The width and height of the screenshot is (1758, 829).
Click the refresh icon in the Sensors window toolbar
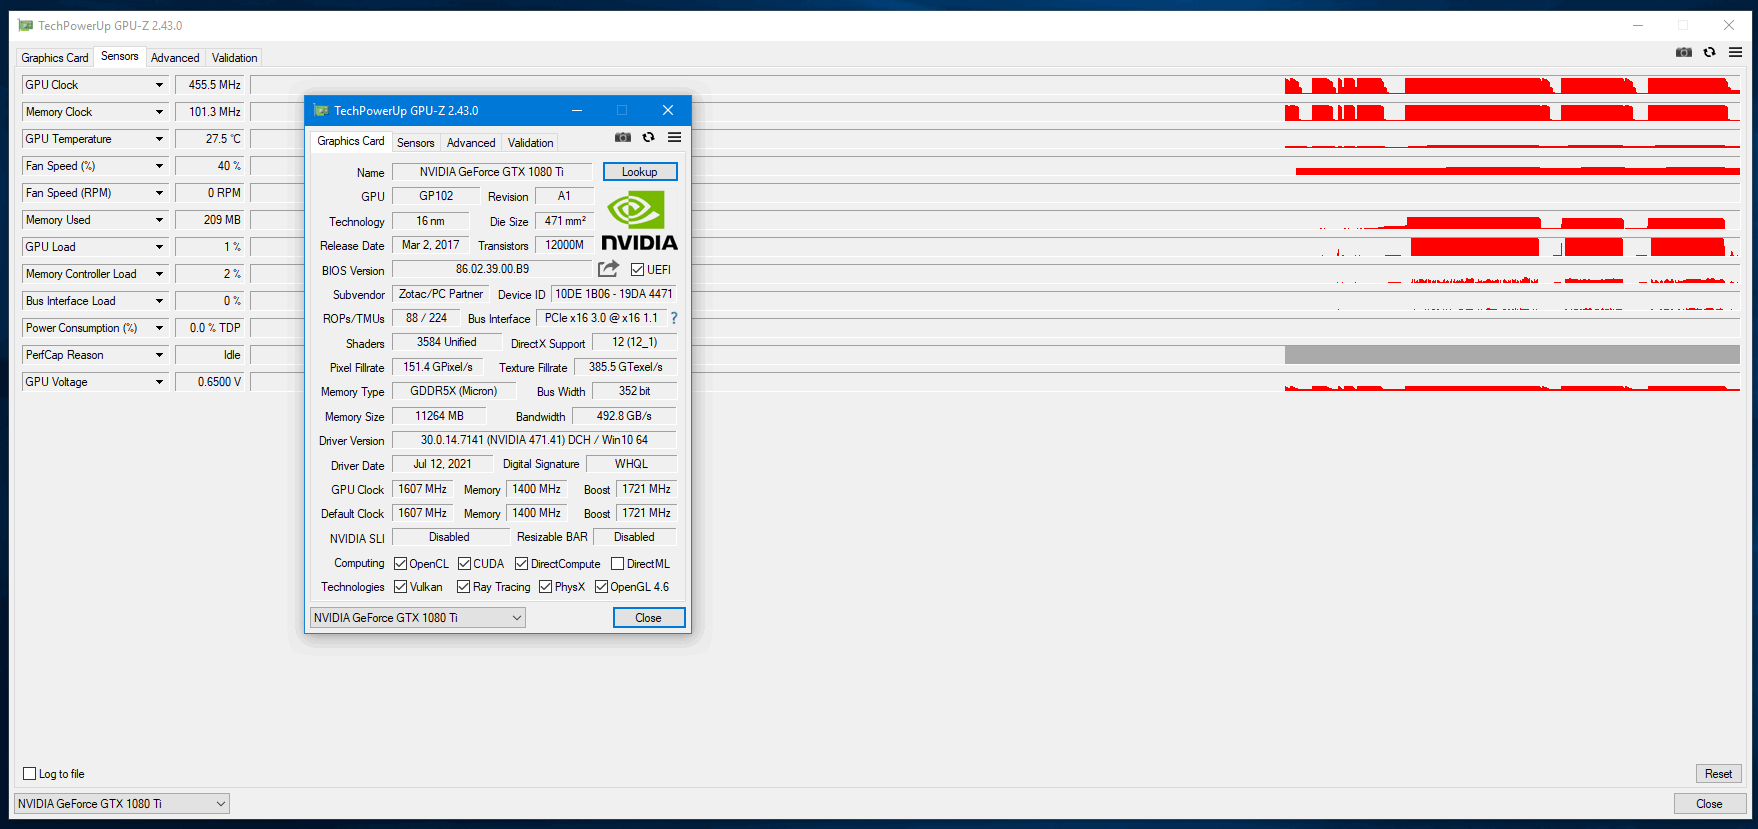pos(1710,52)
